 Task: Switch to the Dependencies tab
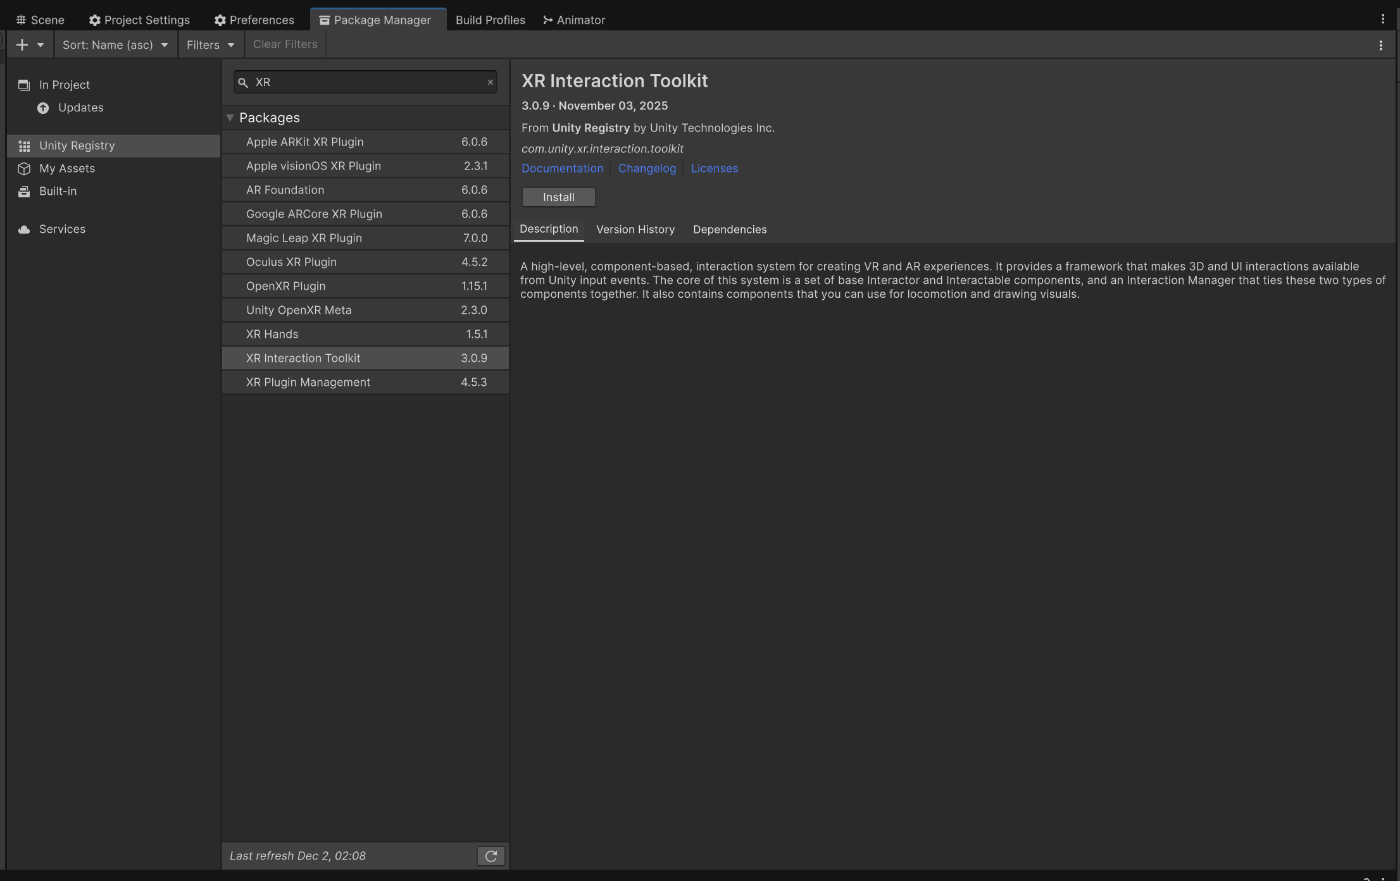[730, 230]
